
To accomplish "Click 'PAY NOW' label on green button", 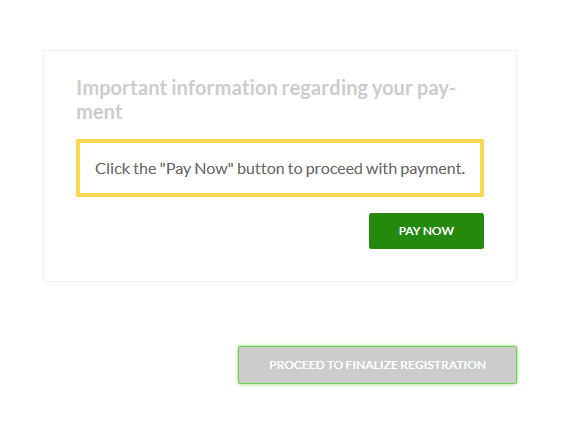I will 426,231.
